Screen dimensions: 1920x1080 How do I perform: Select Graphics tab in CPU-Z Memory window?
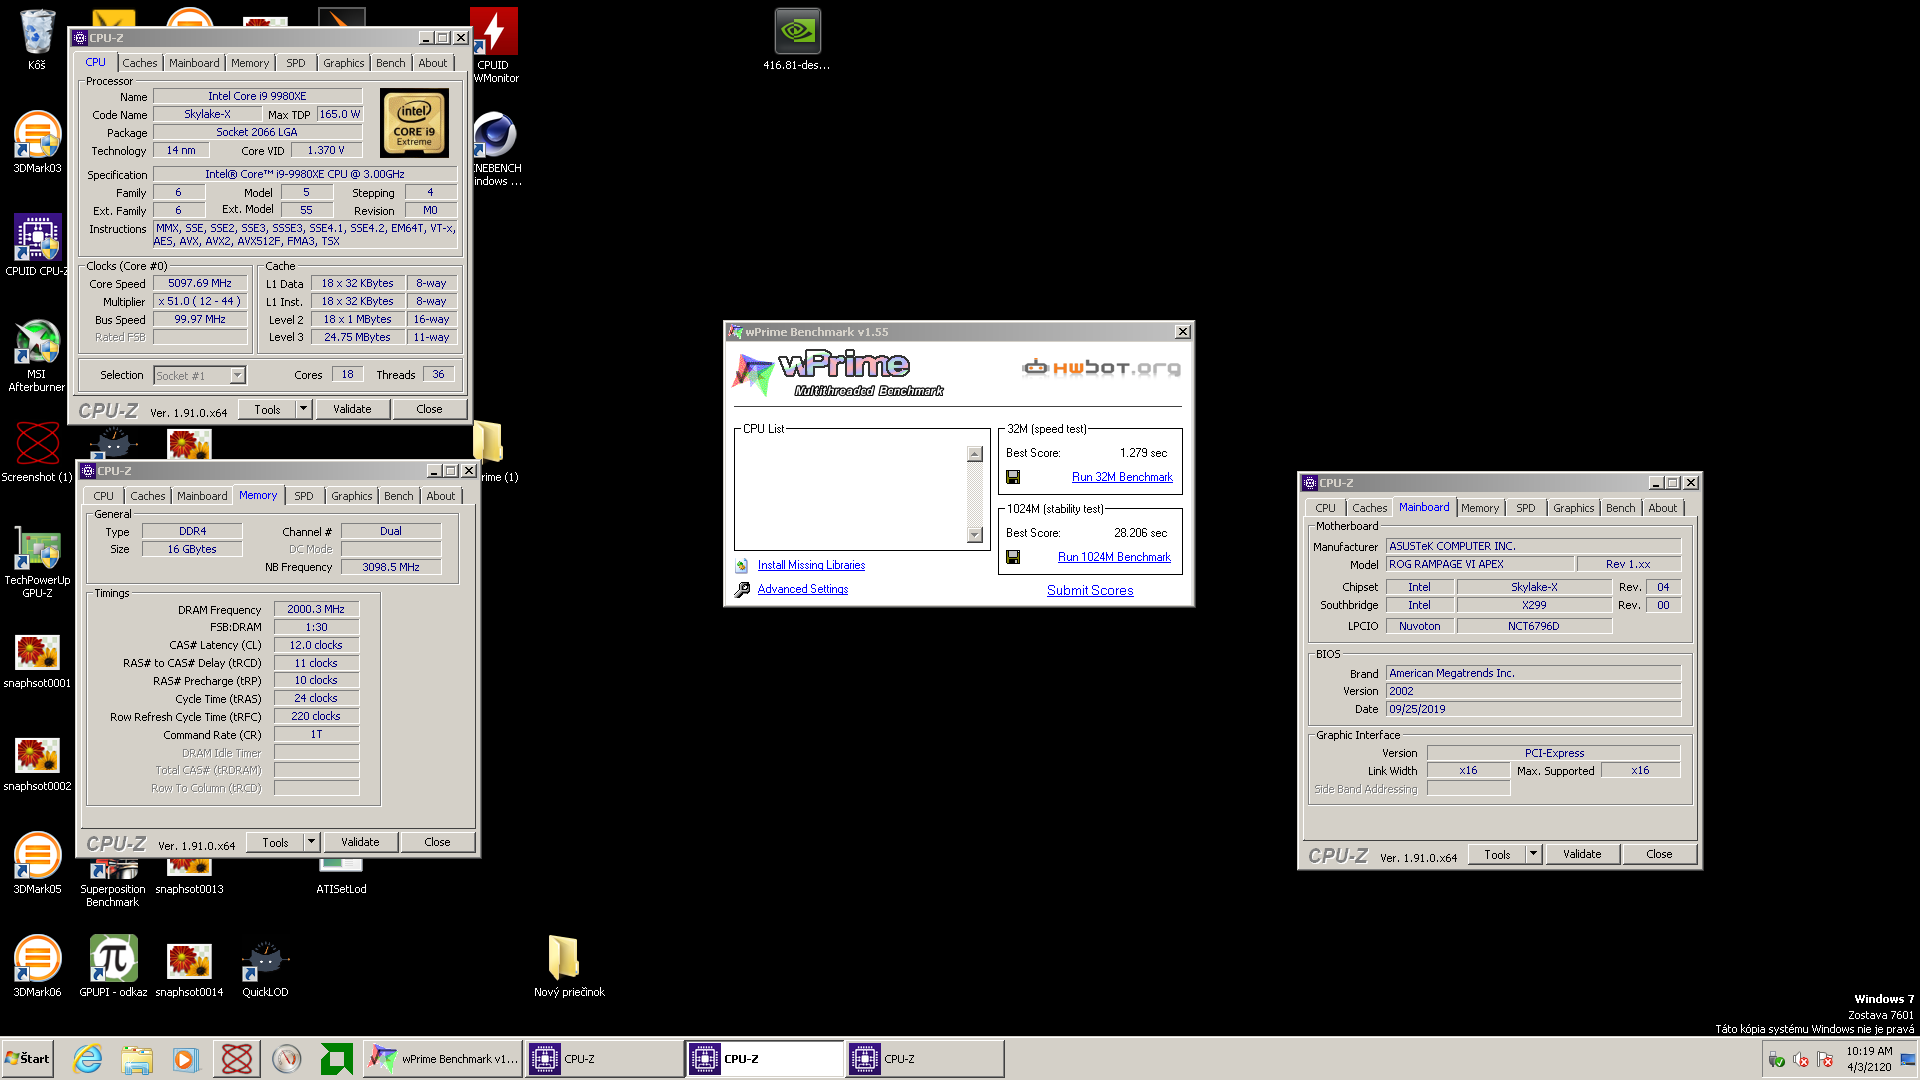pos(352,496)
